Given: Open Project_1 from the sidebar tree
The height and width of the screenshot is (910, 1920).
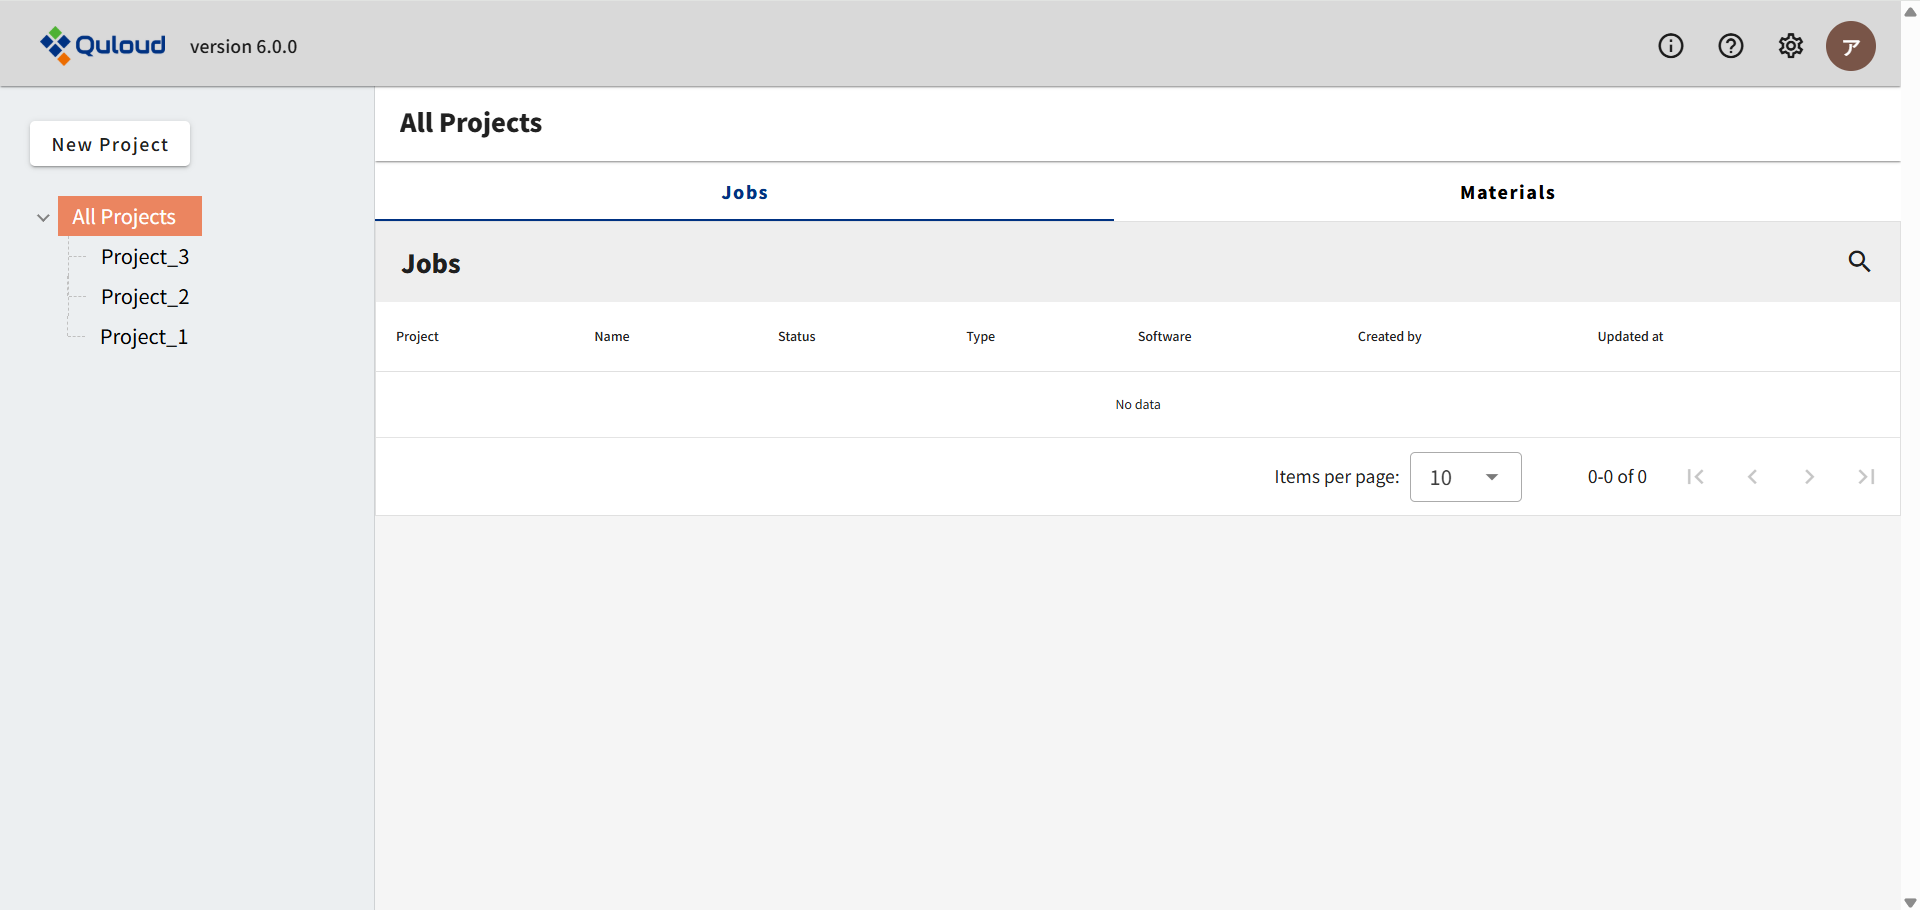Looking at the screenshot, I should coord(144,337).
